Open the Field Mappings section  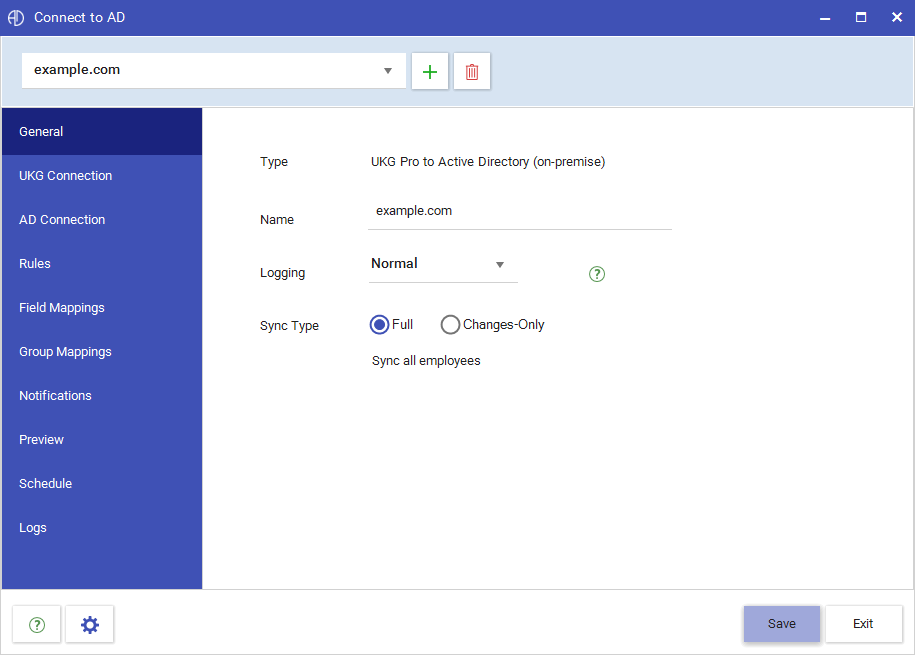tap(102, 308)
